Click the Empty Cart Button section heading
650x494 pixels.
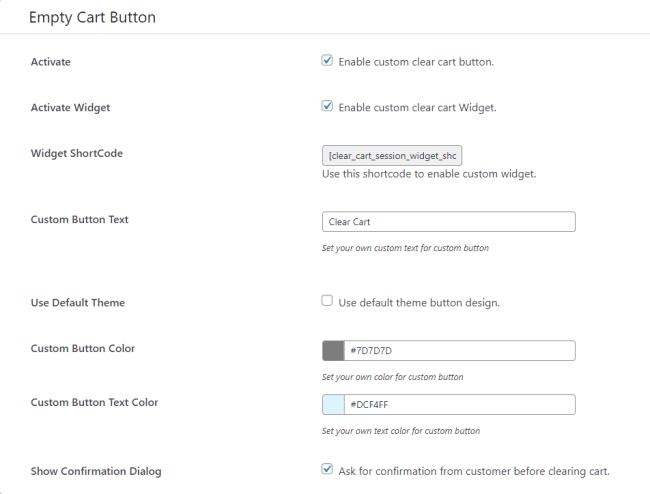[92, 17]
